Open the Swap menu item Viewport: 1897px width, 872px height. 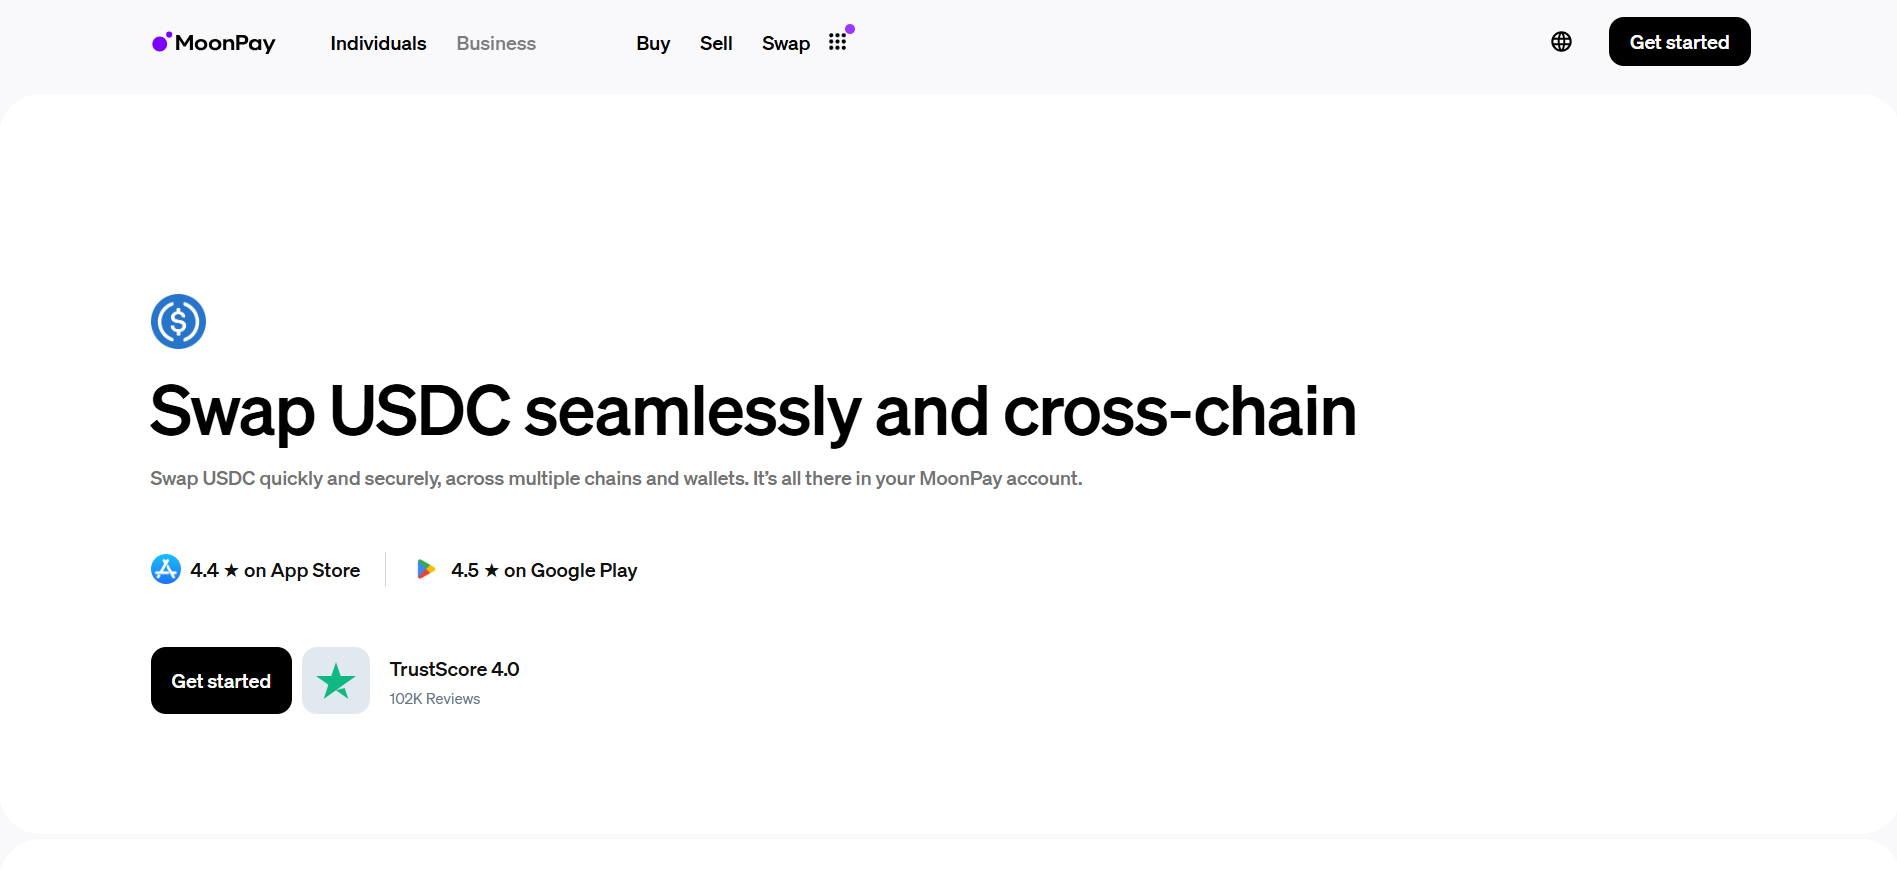coord(786,43)
